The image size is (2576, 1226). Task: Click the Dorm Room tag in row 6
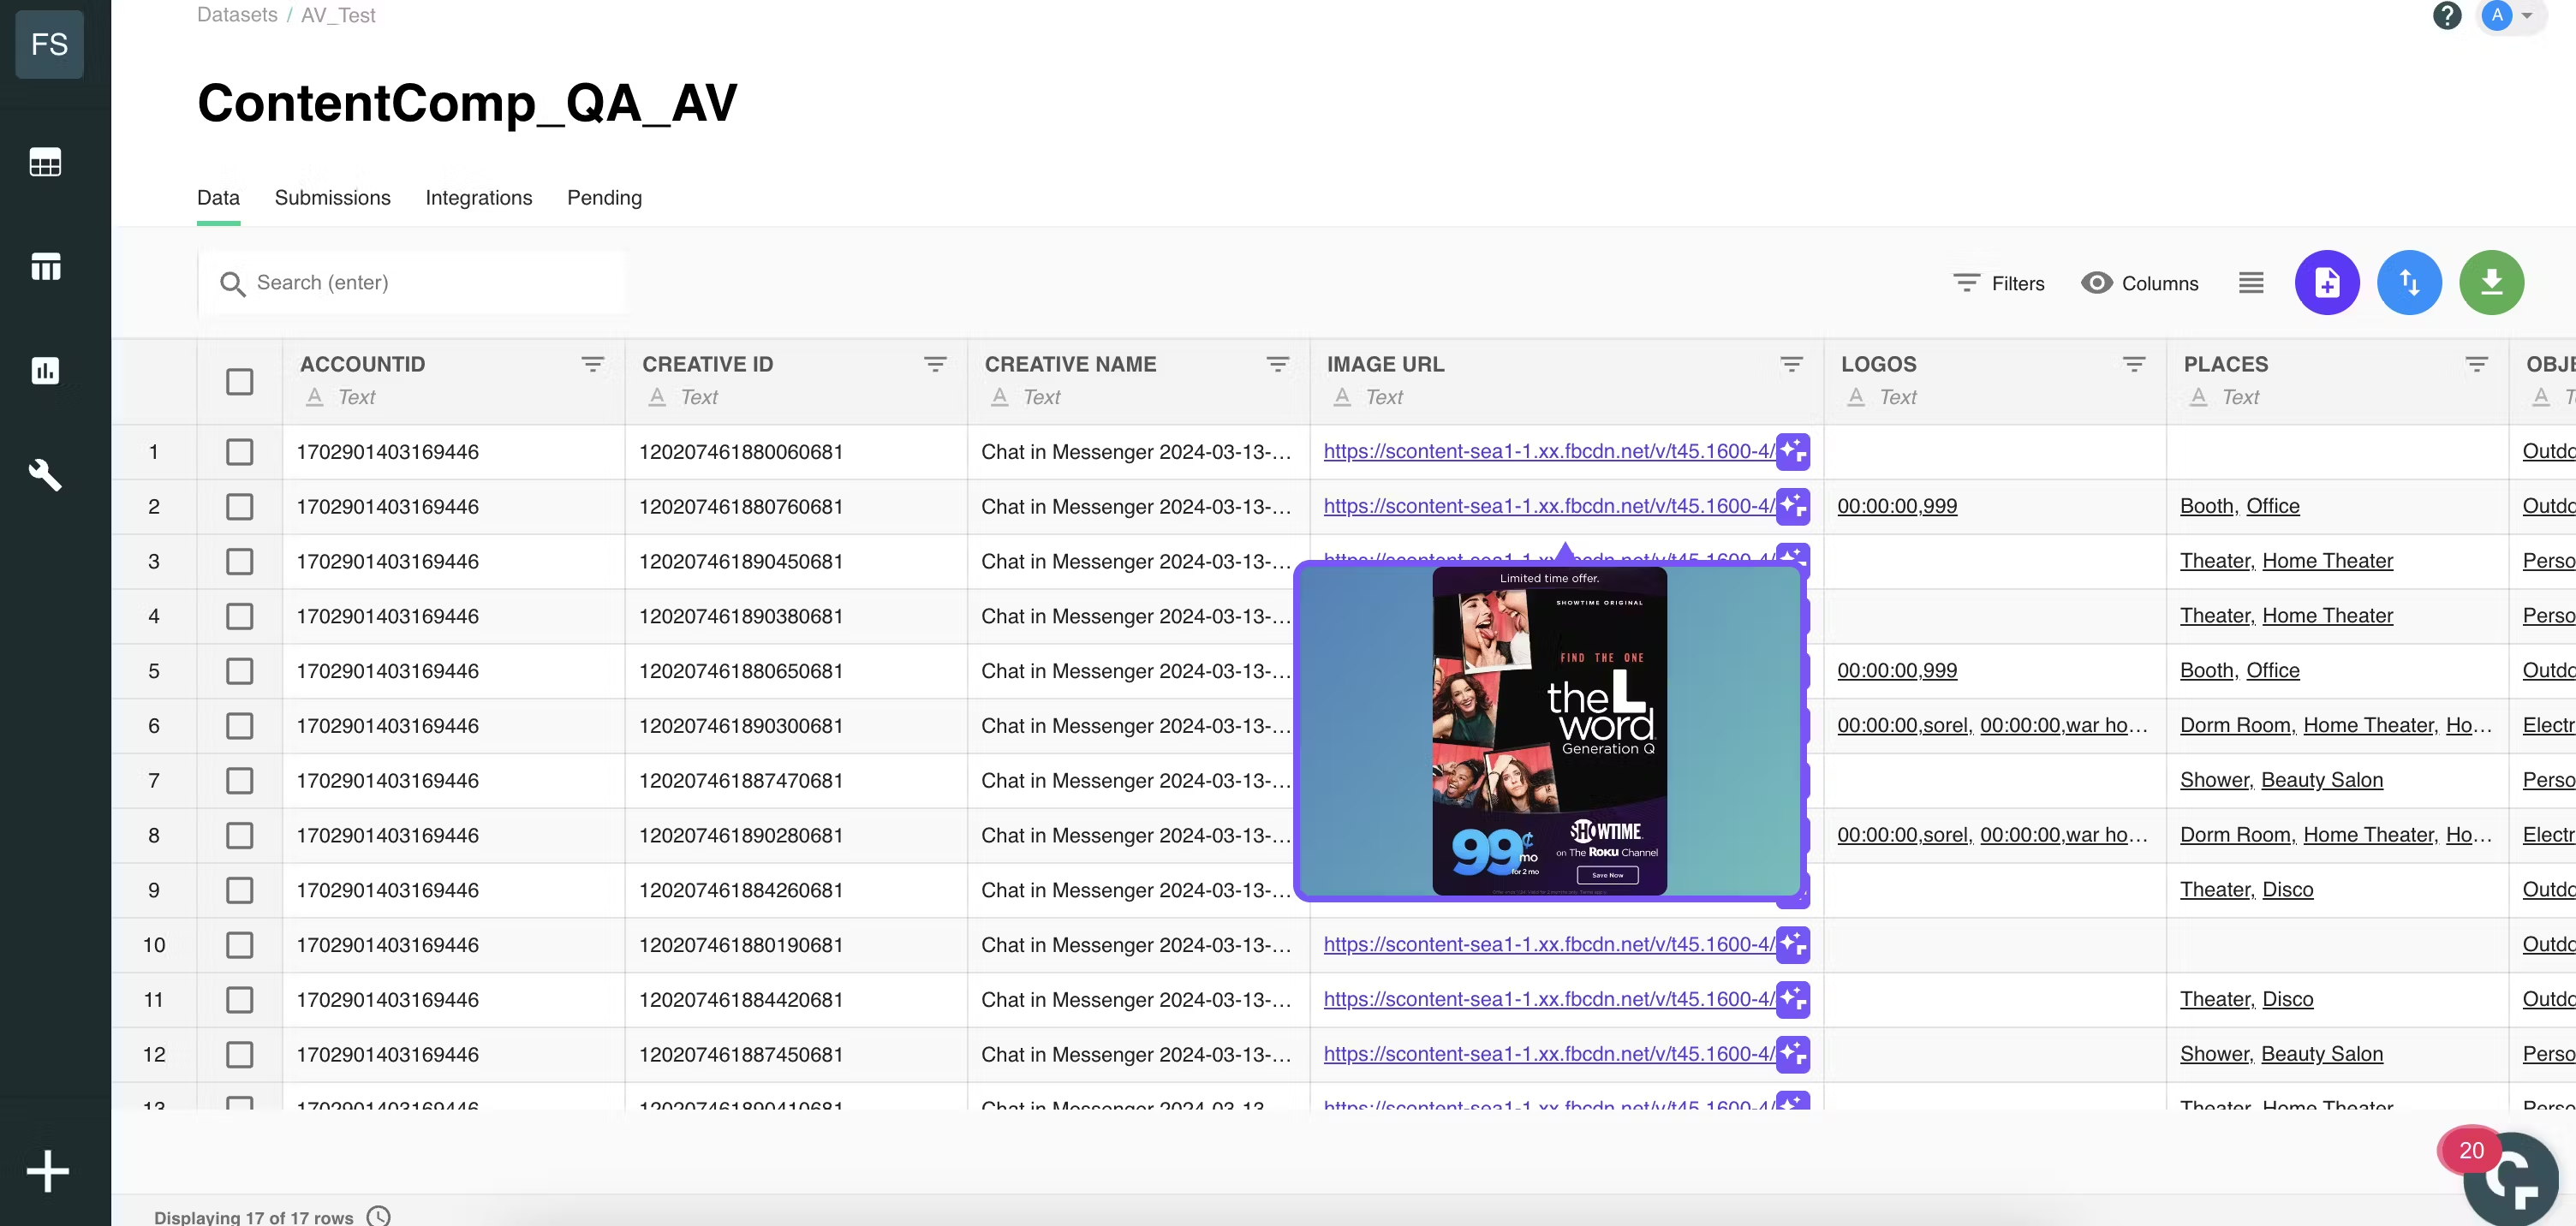2236,725
